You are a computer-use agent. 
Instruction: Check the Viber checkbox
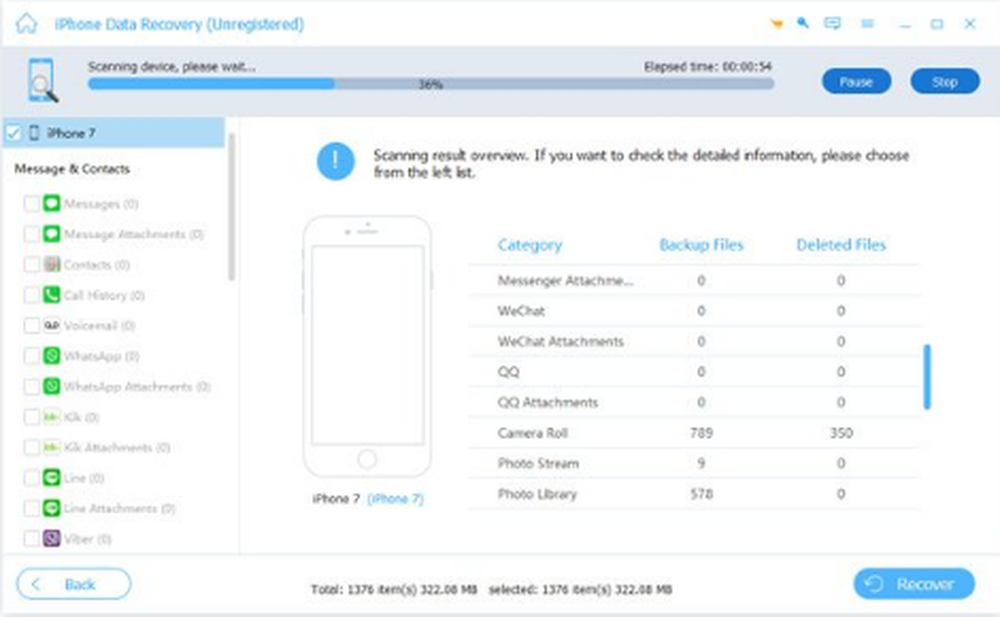31,539
